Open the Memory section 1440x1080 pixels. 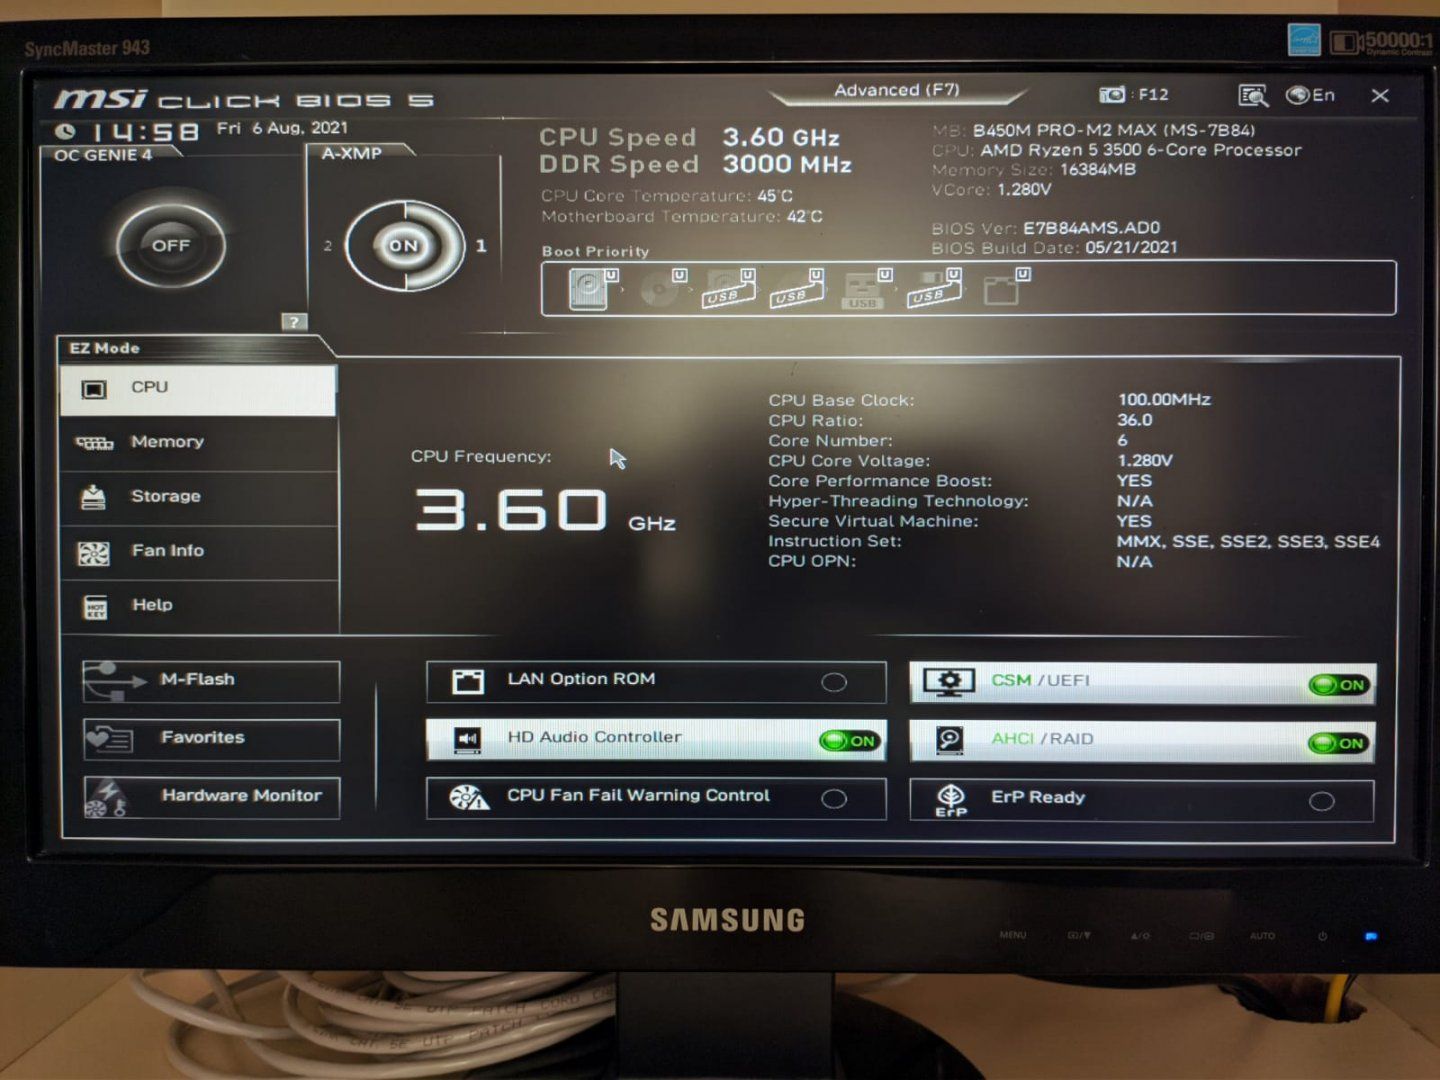198,443
